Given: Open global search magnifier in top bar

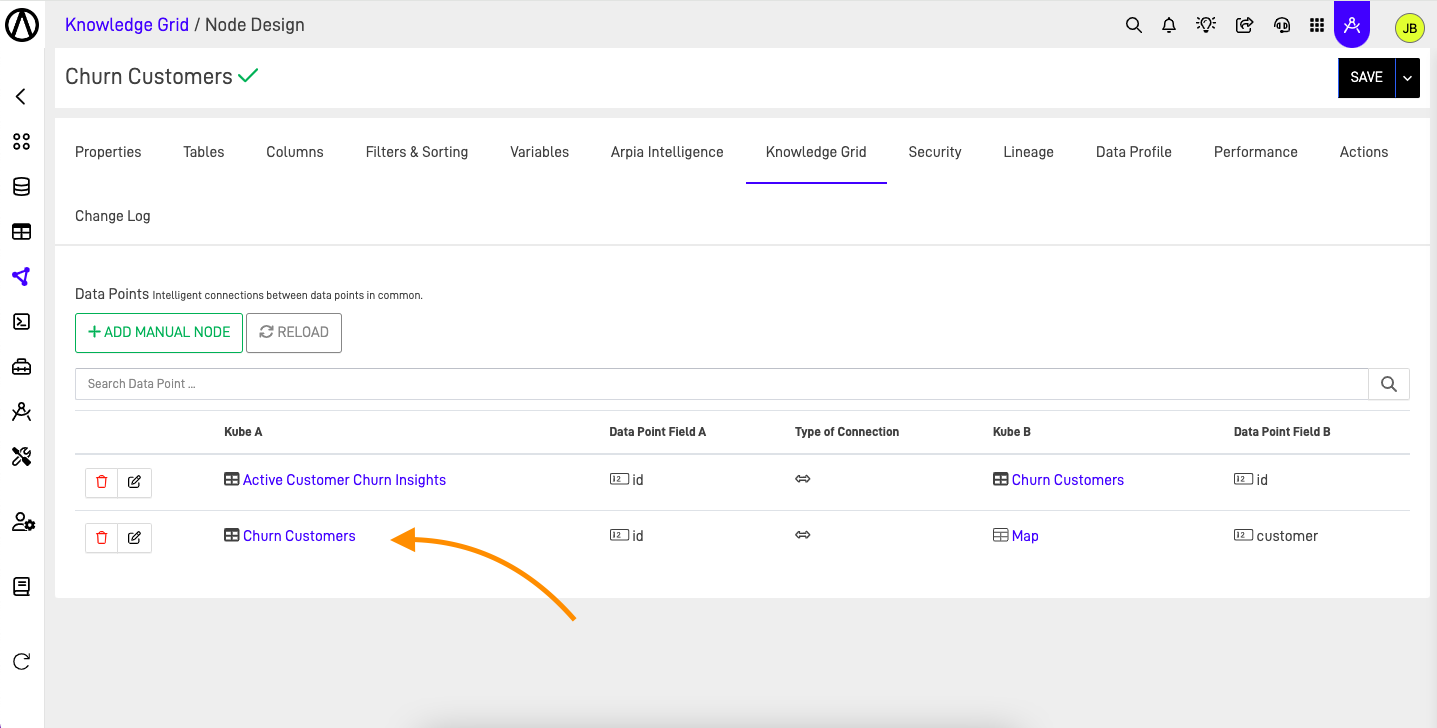Looking at the screenshot, I should pyautogui.click(x=1133, y=25).
